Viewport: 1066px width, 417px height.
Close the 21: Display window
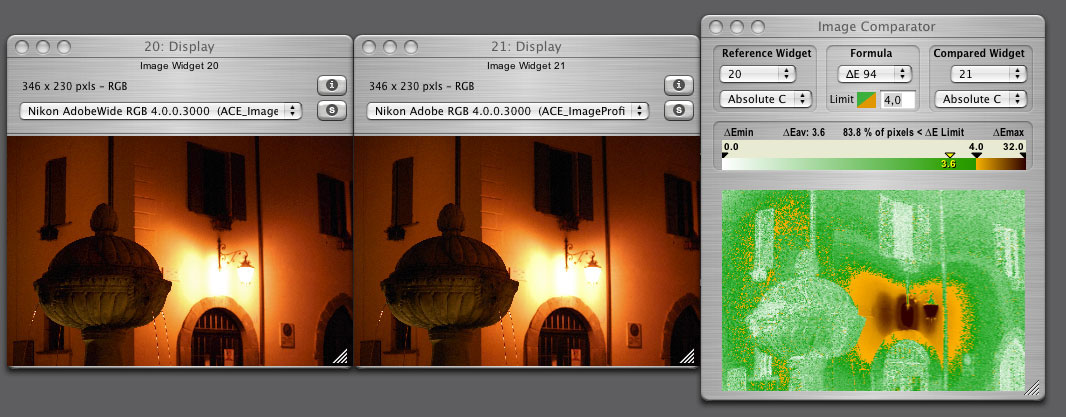click(x=368, y=47)
